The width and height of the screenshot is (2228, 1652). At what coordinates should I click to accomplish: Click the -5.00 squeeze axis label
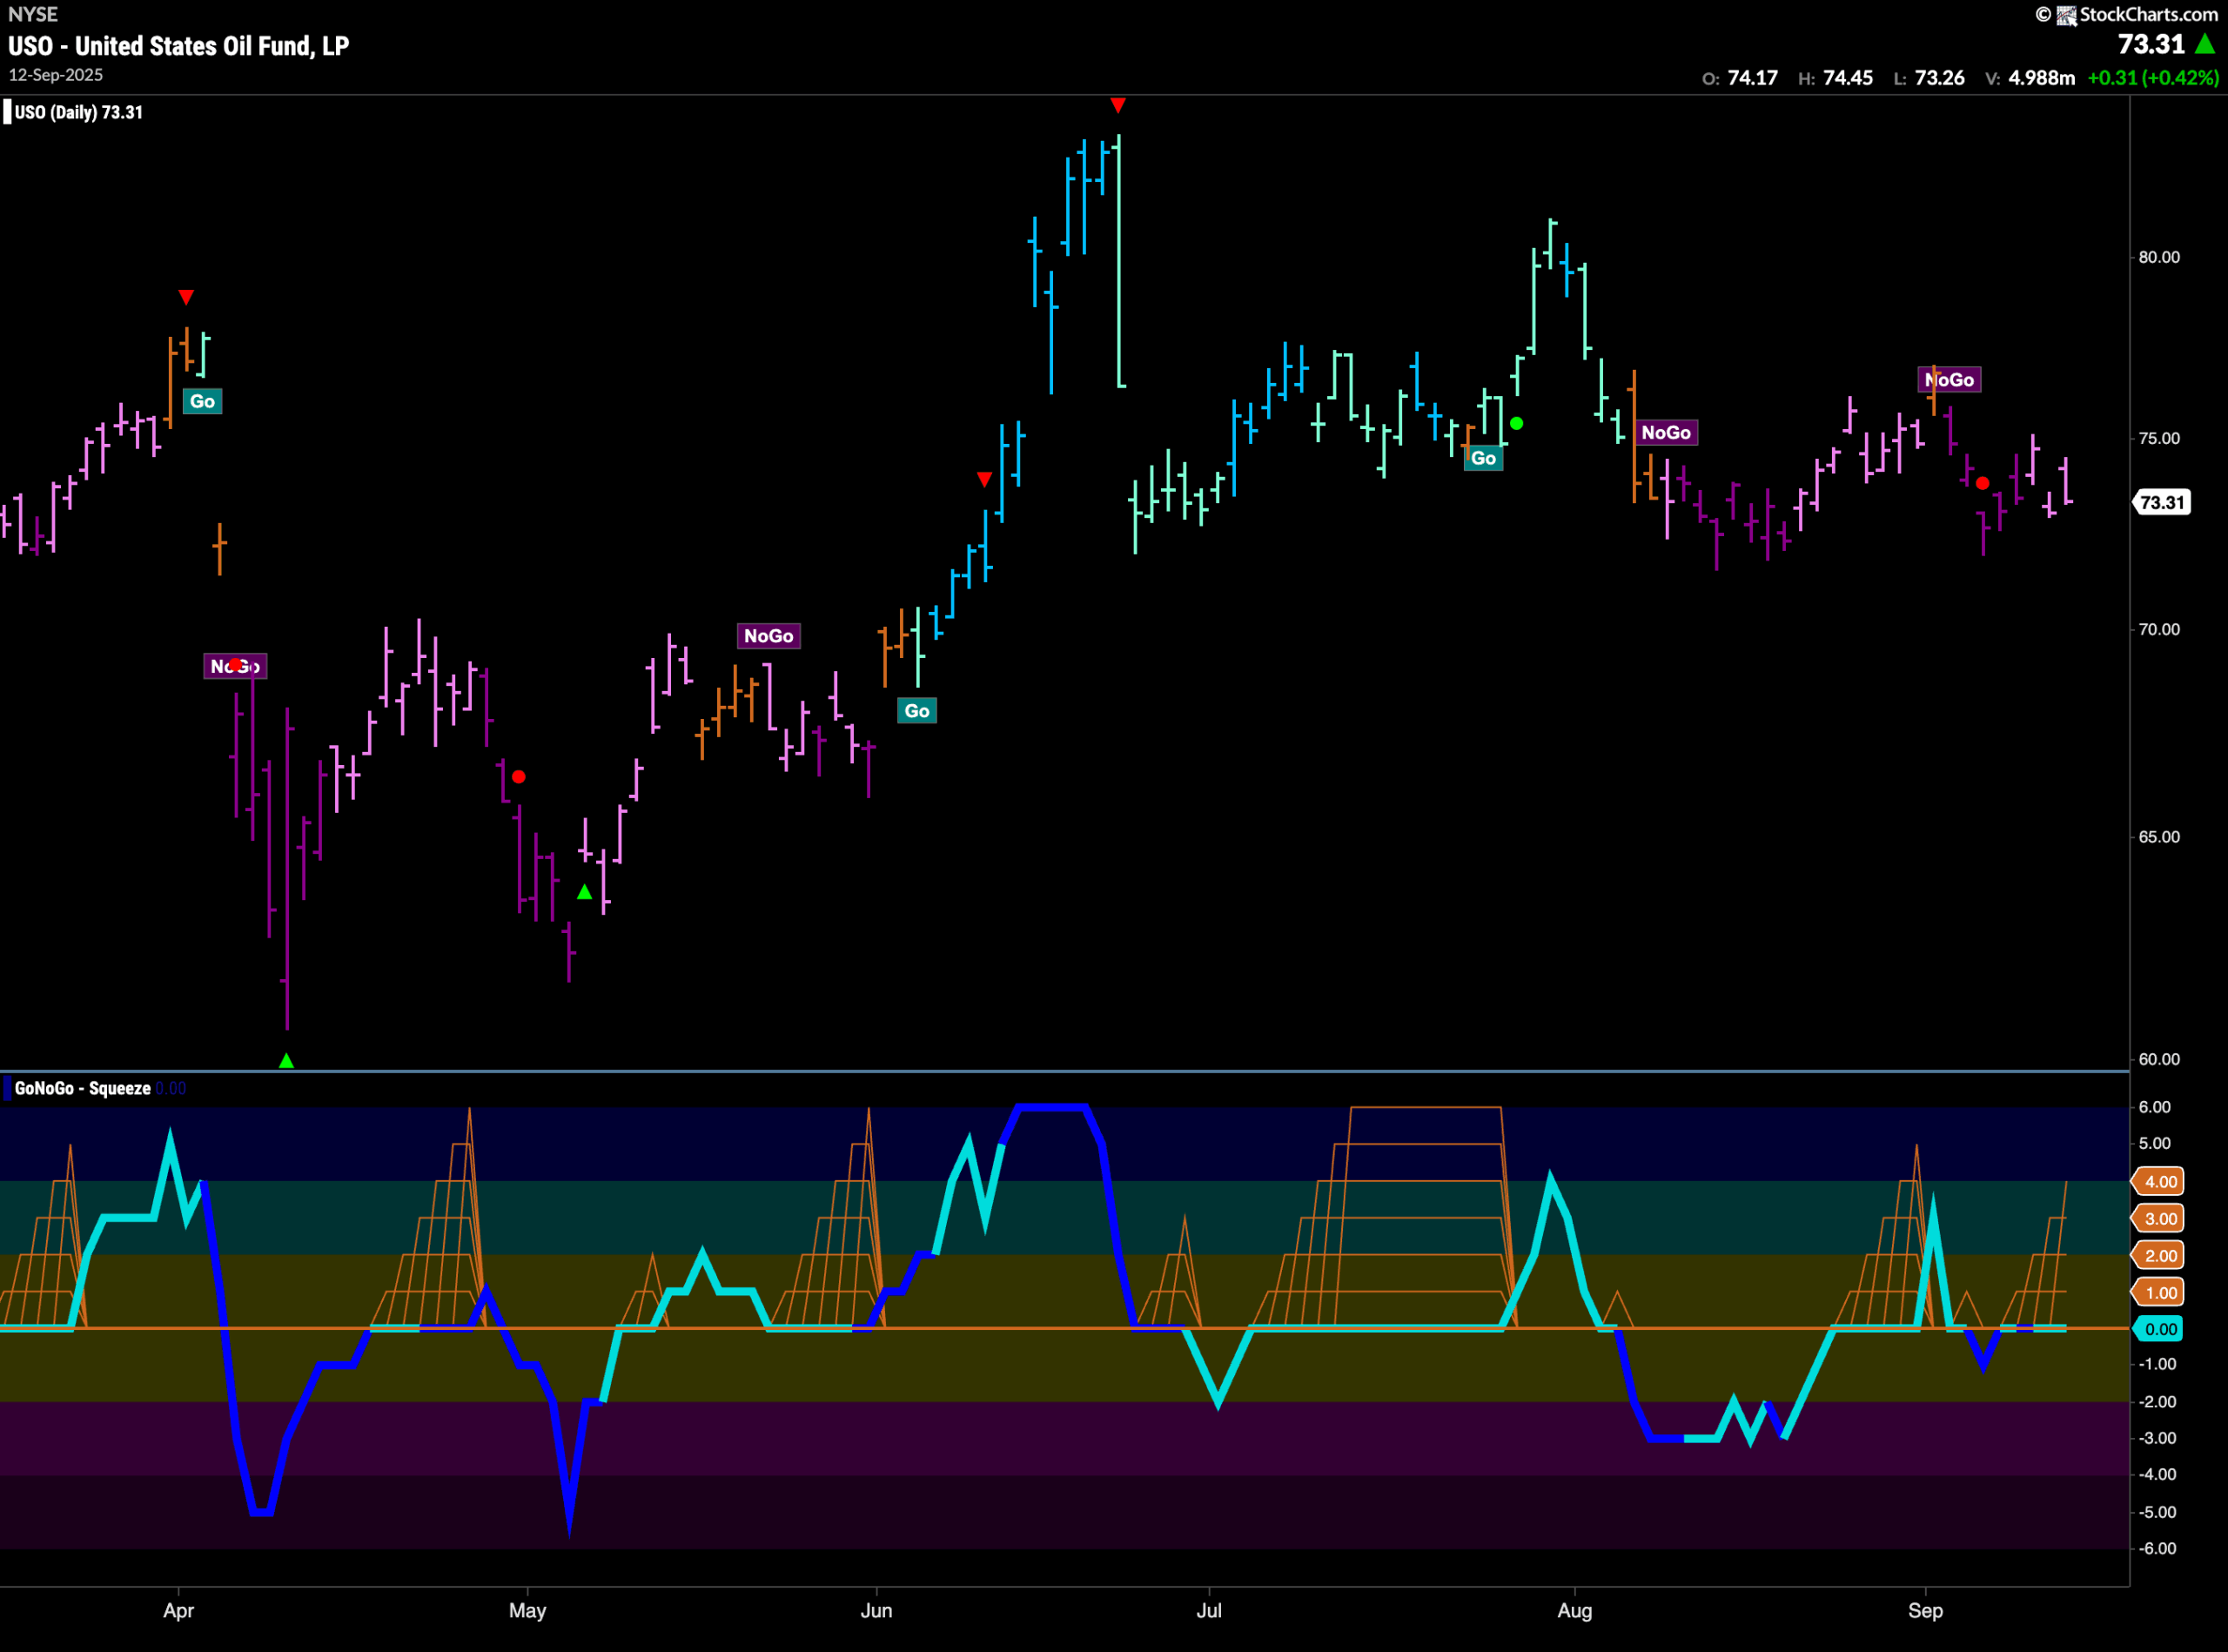click(x=2156, y=1512)
